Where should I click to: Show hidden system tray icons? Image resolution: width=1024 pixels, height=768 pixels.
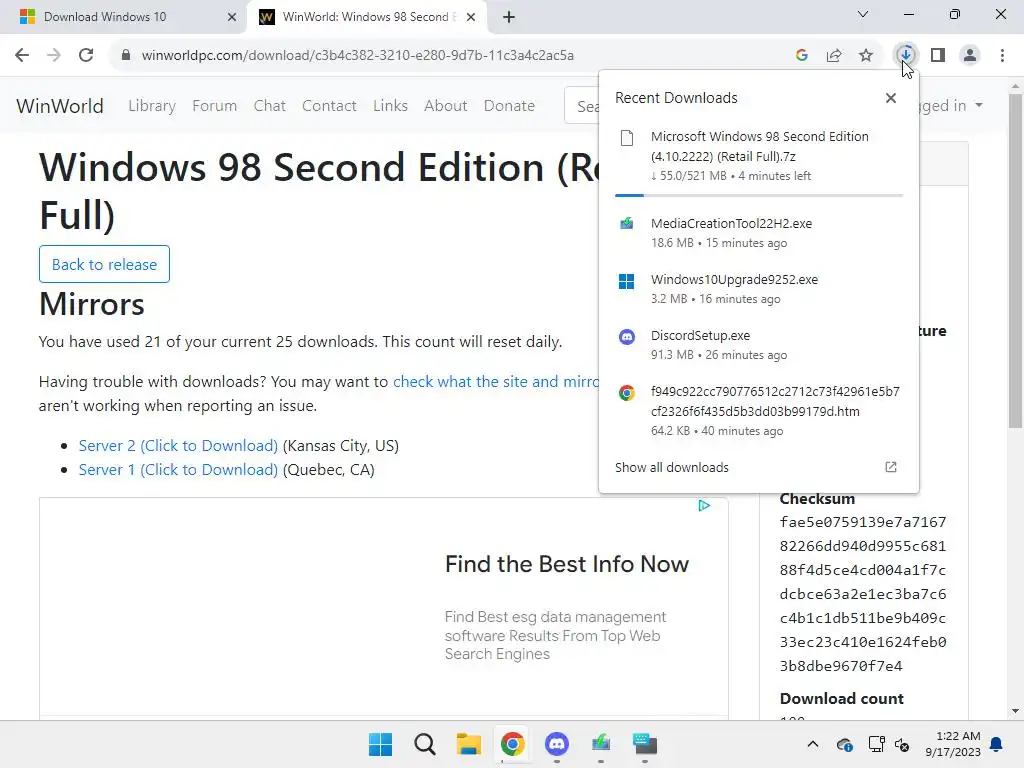coord(812,744)
